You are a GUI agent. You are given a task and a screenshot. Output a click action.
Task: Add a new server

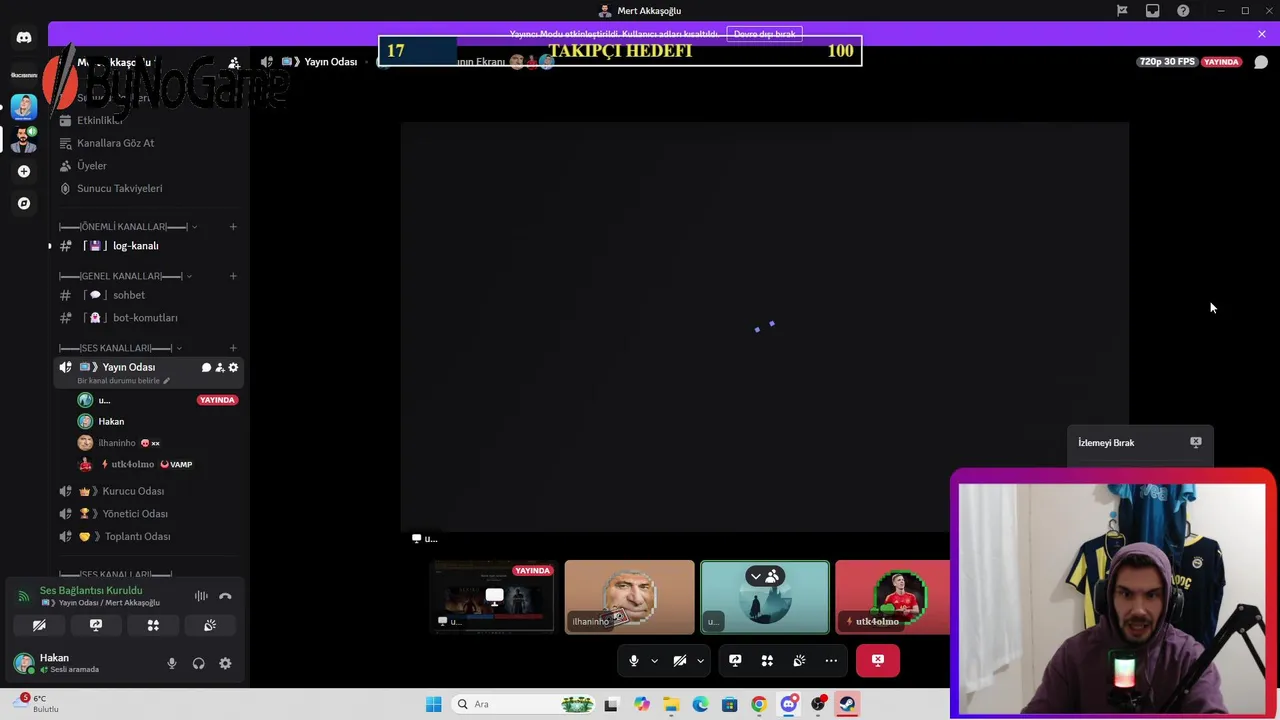24,171
